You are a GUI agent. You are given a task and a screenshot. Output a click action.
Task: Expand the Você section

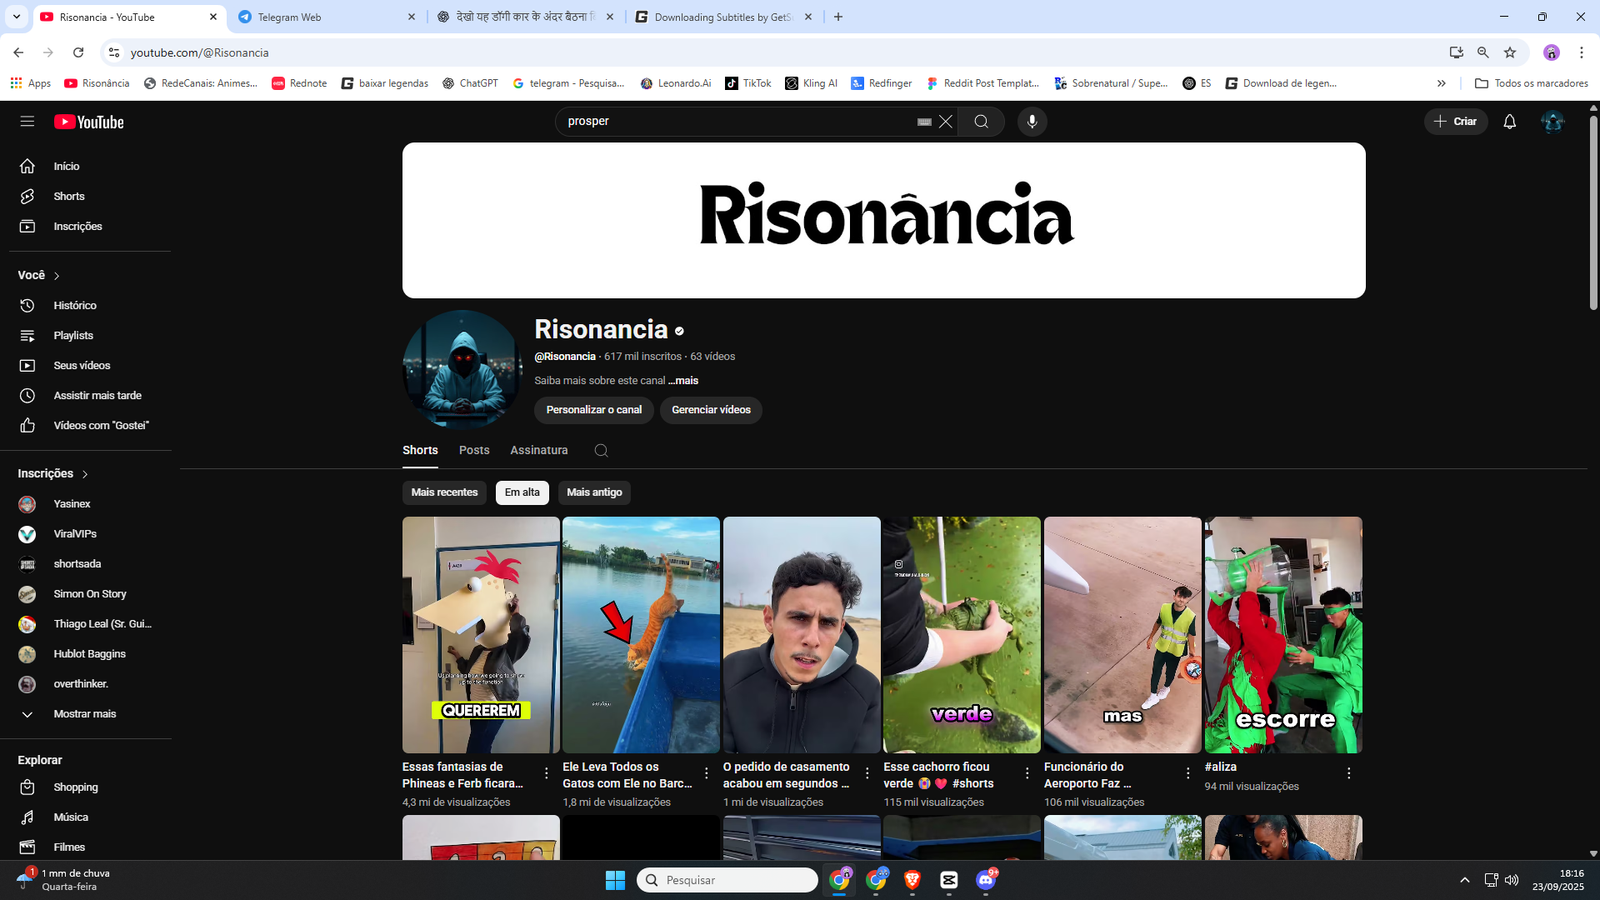point(40,275)
